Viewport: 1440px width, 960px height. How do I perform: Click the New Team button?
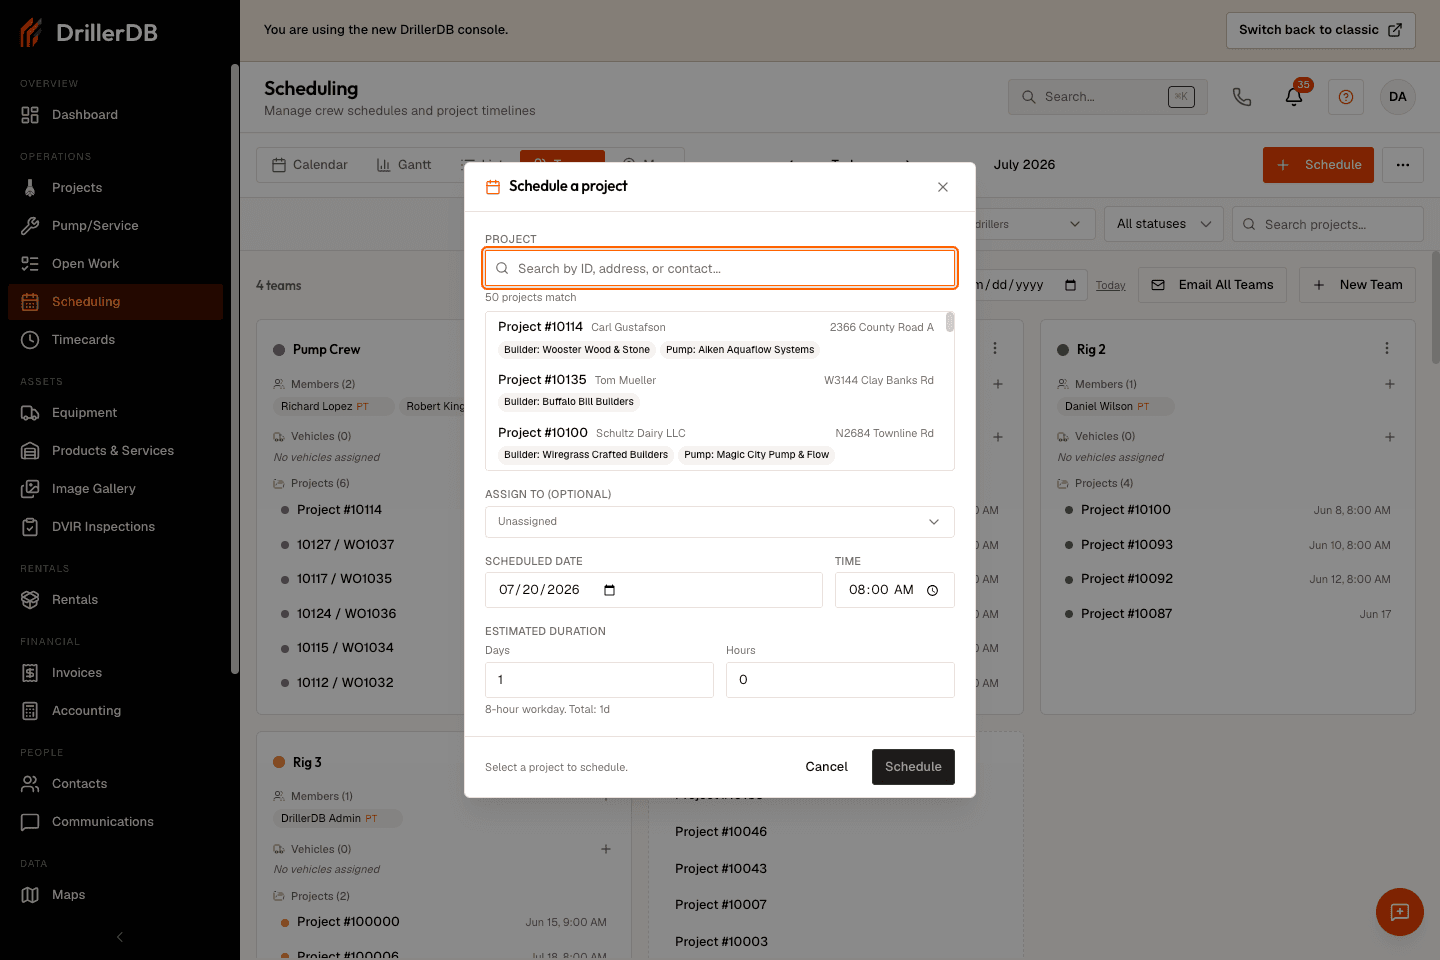pyautogui.click(x=1358, y=285)
